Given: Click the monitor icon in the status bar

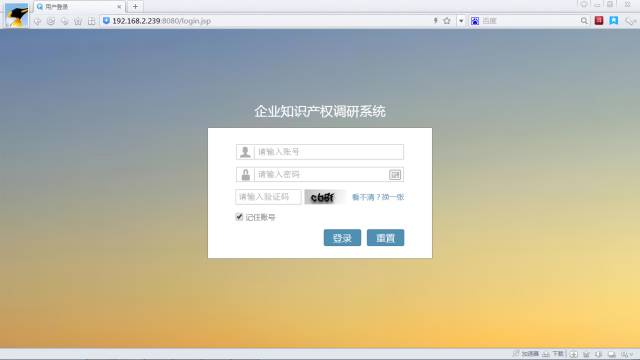Looking at the screenshot, I should point(611,354).
